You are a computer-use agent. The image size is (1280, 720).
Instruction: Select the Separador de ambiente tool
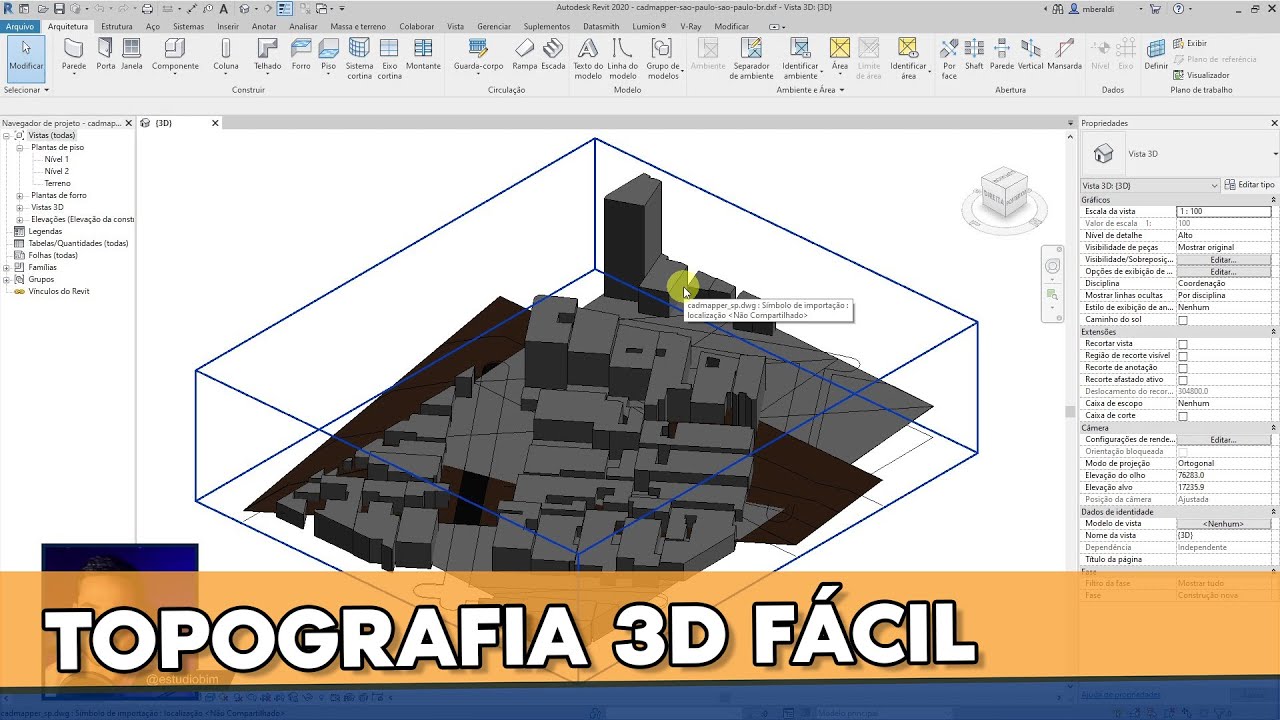click(x=752, y=59)
